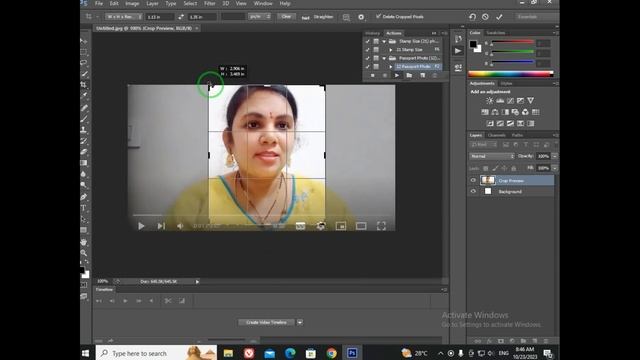Image resolution: width=640 pixels, height=360 pixels.
Task: Toggle checkmark for Passport Photo action set
Action: pos(367,58)
